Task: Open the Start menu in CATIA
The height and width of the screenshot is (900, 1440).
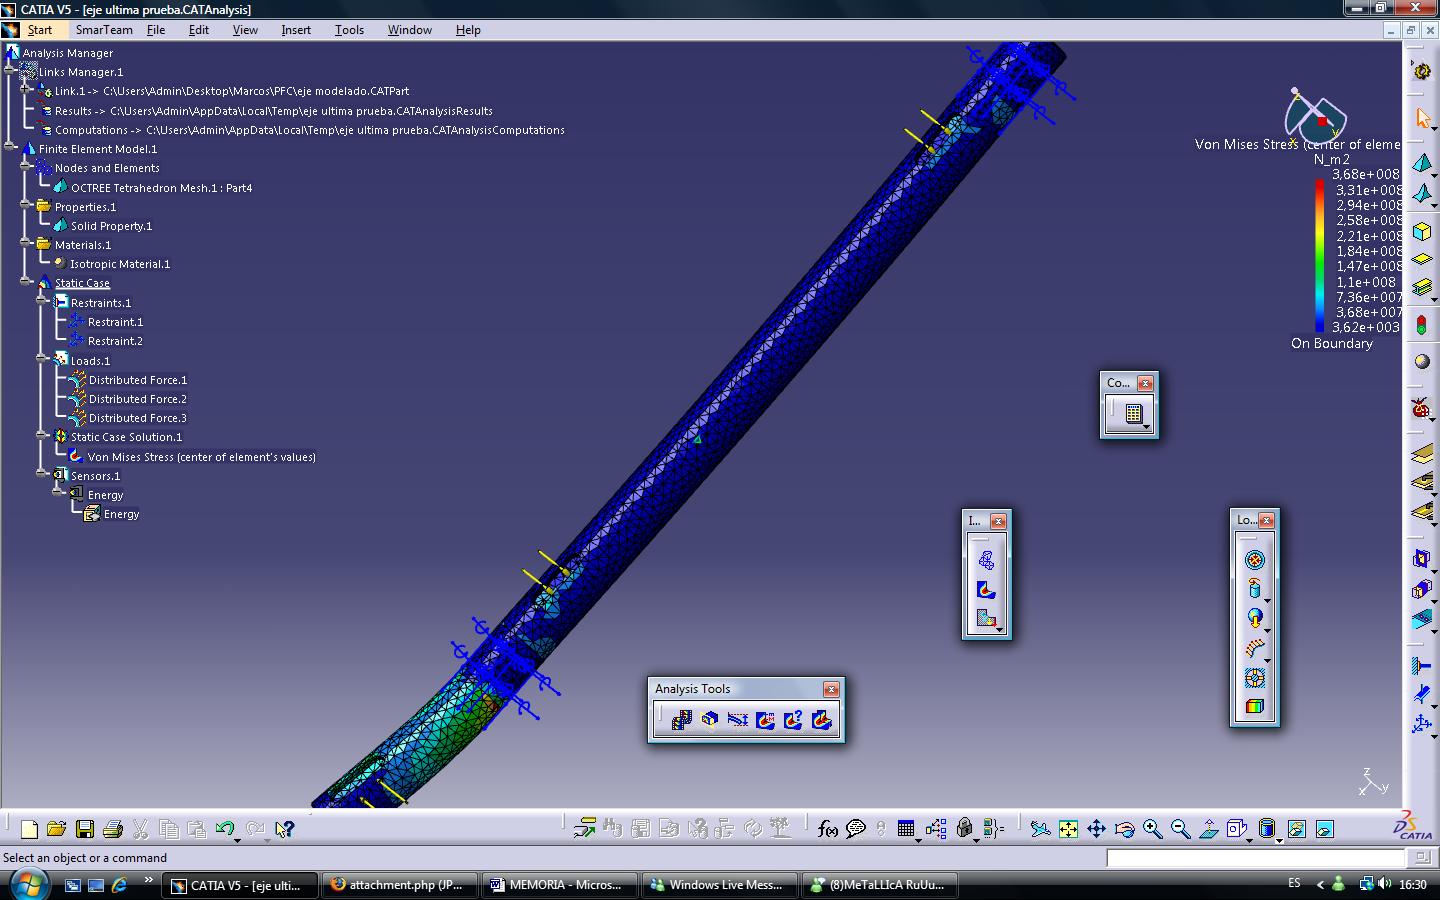Action: click(40, 30)
